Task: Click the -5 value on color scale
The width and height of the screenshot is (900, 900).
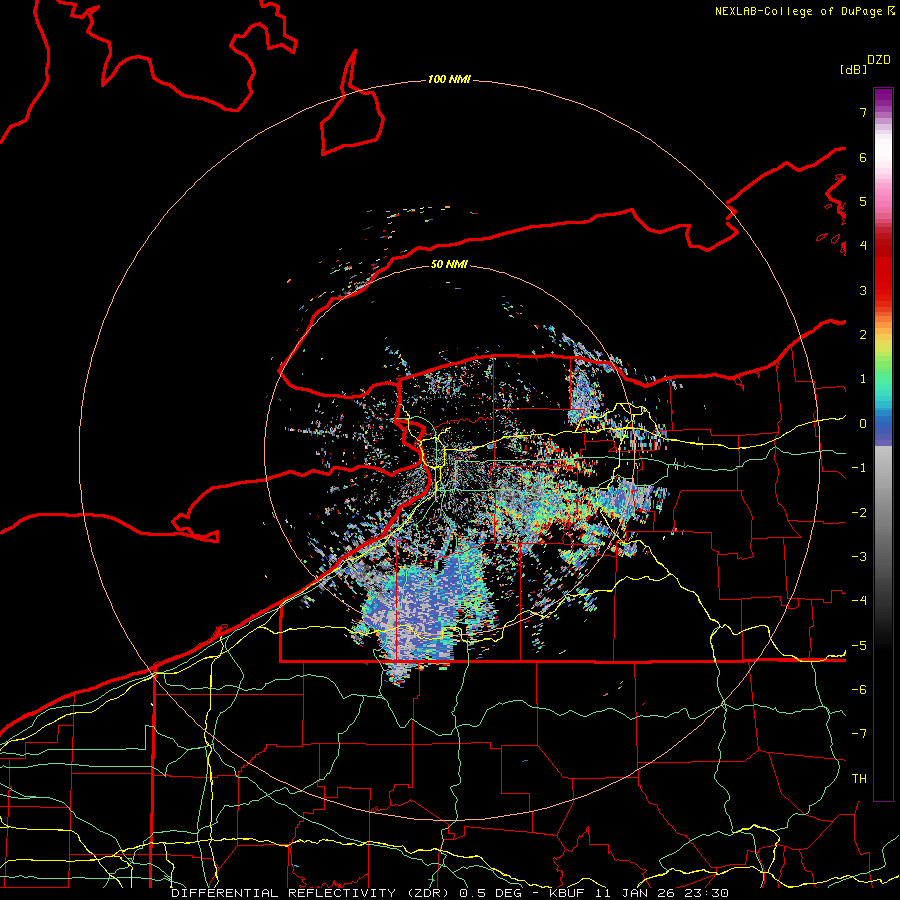Action: coord(859,646)
